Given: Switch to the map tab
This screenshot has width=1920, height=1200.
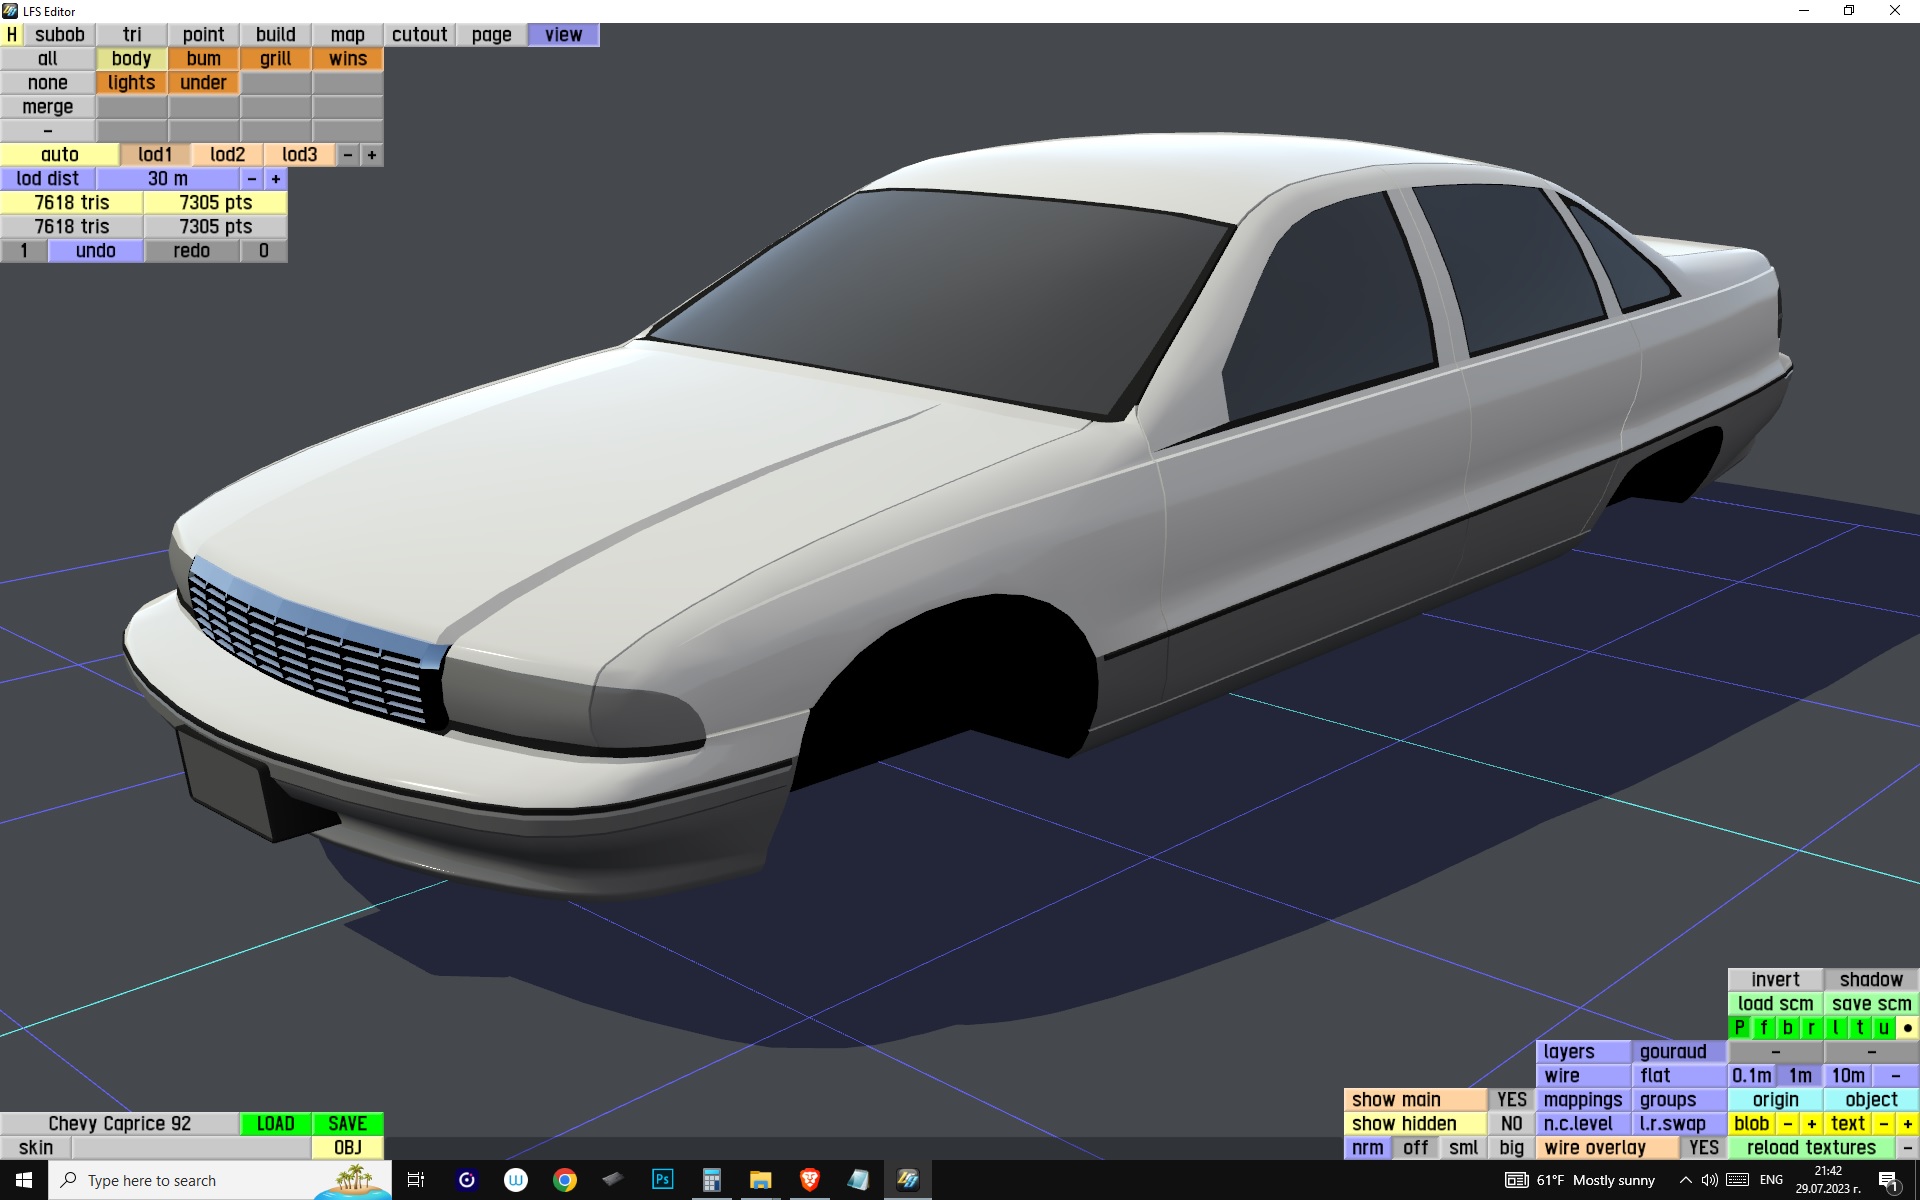Looking at the screenshot, I should (x=347, y=34).
